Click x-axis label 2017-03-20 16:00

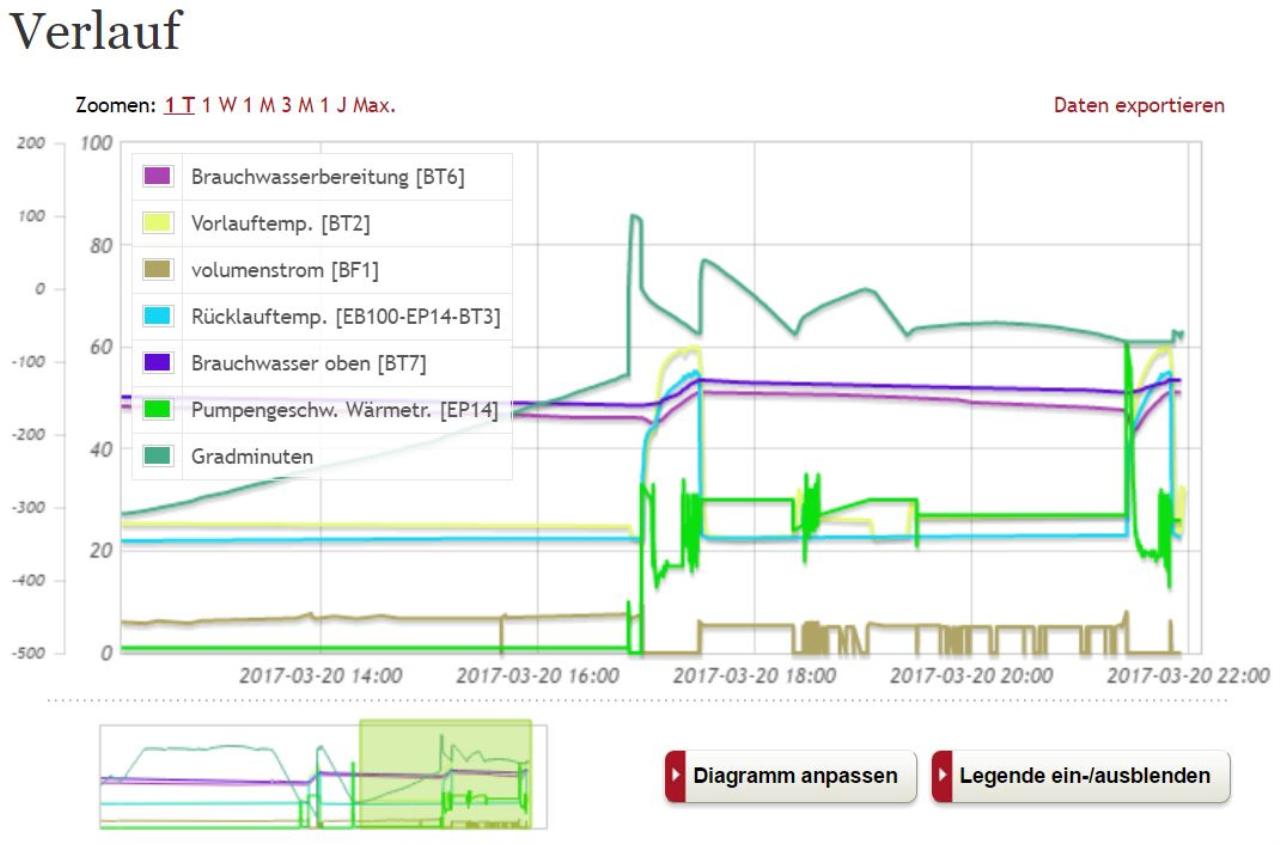[538, 675]
